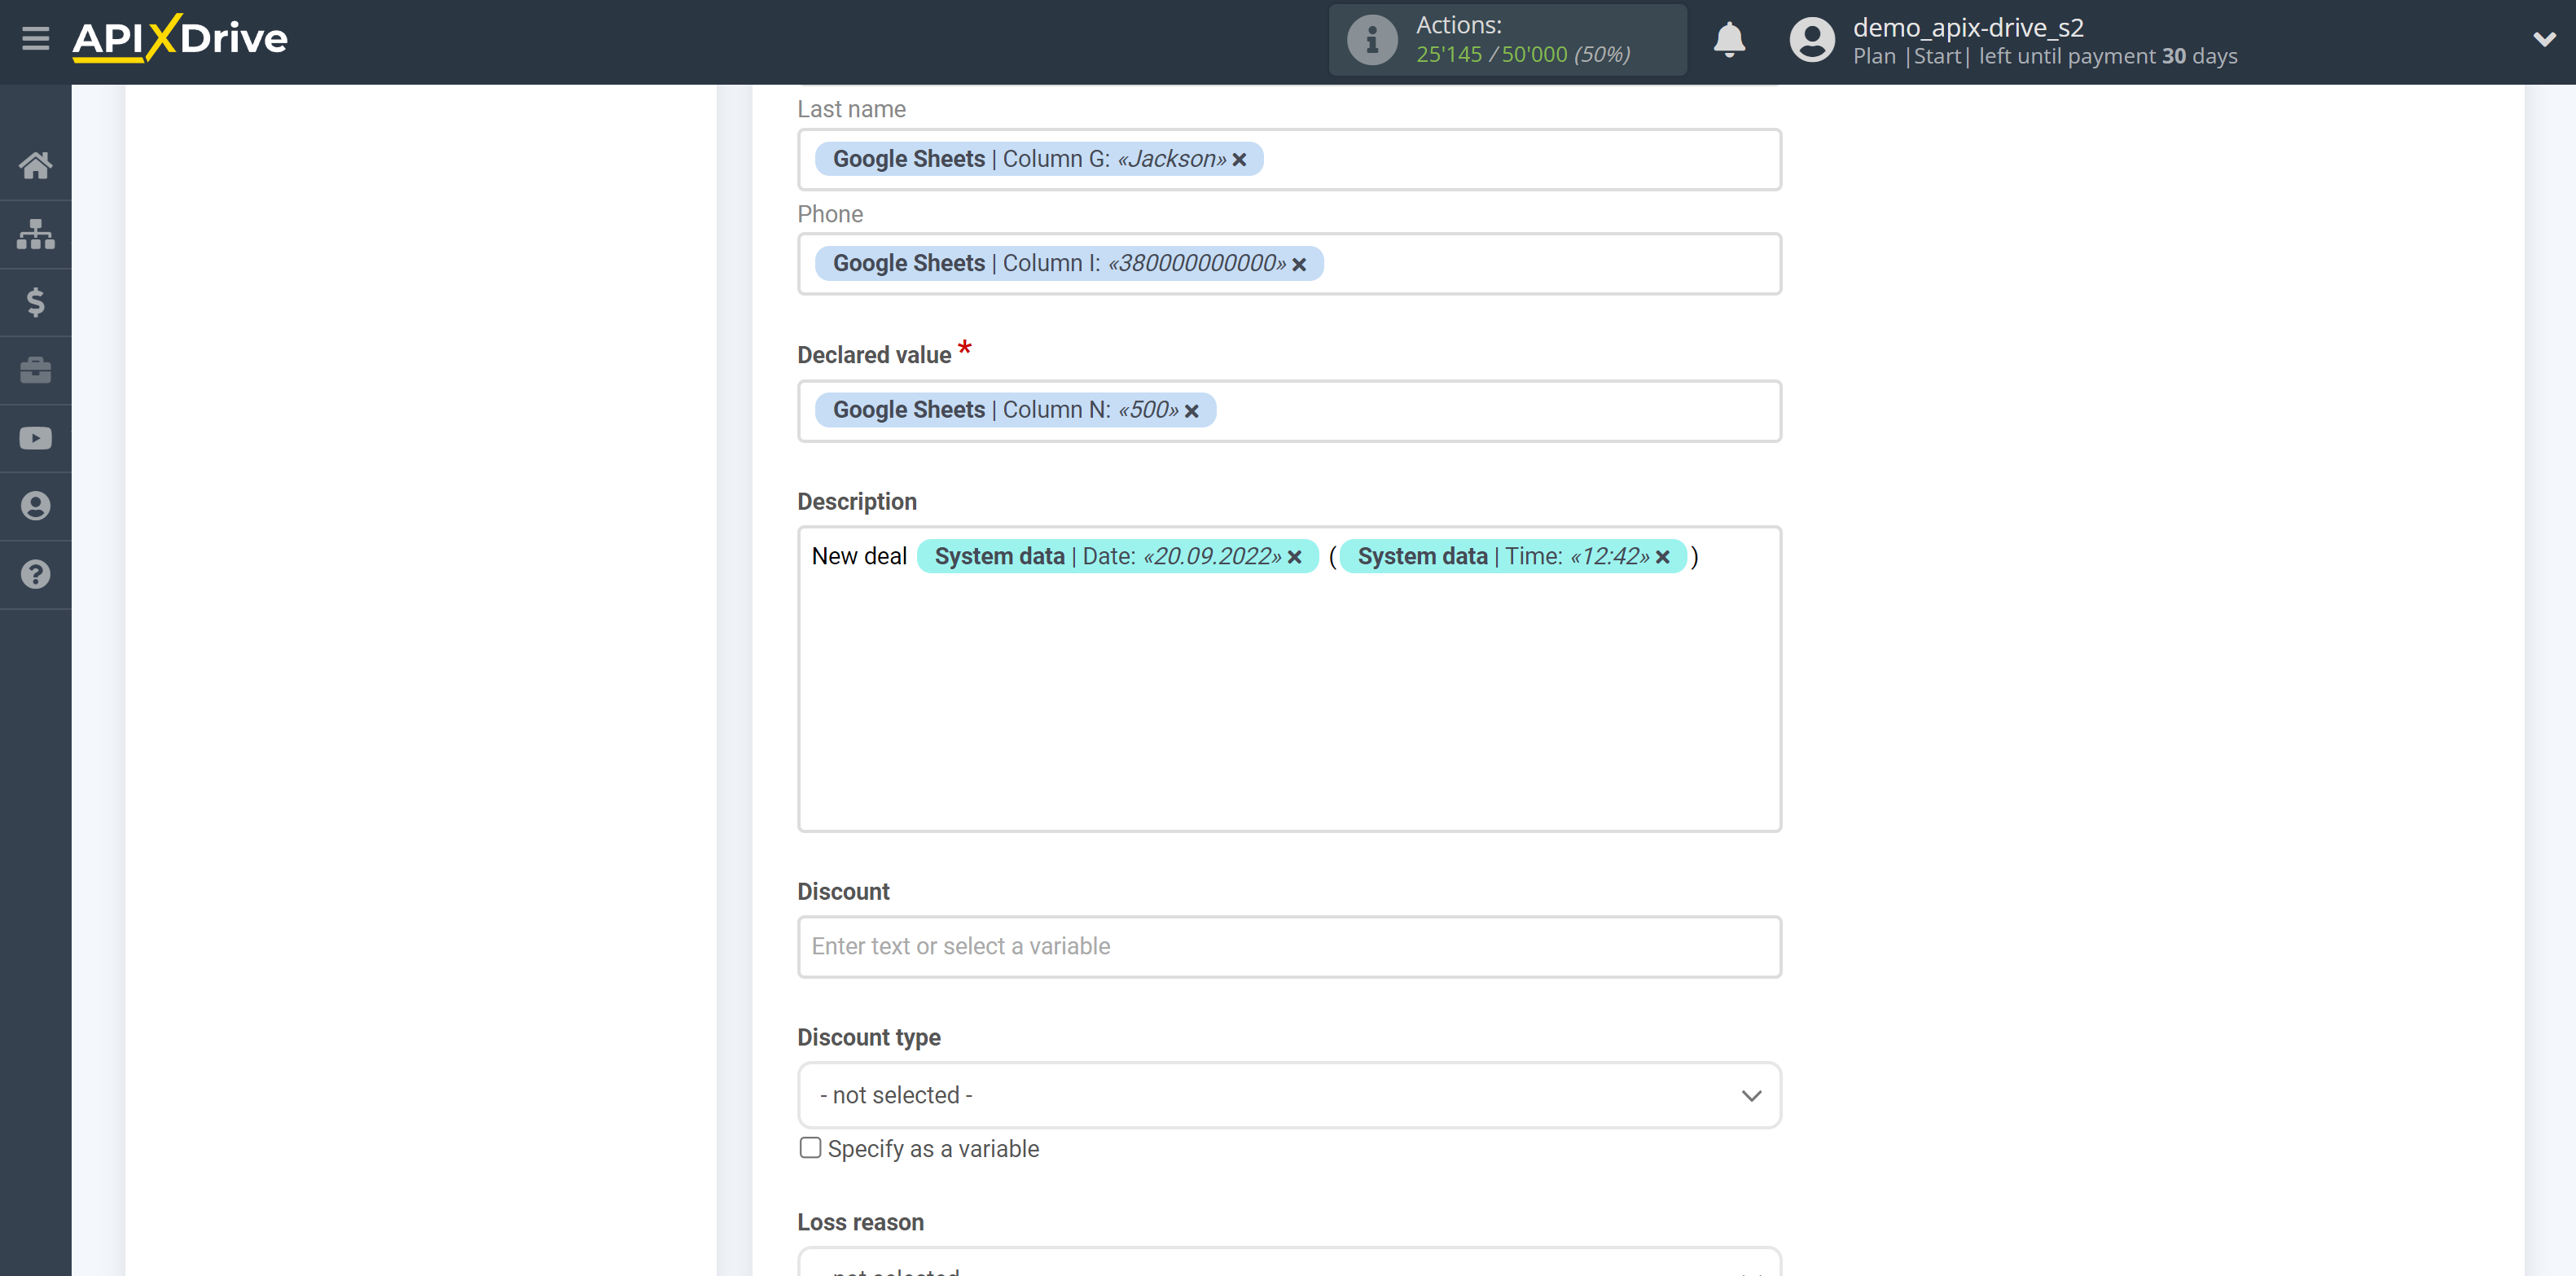The image size is (2576, 1276).
Task: Click the Discount input field
Action: [x=1290, y=945]
